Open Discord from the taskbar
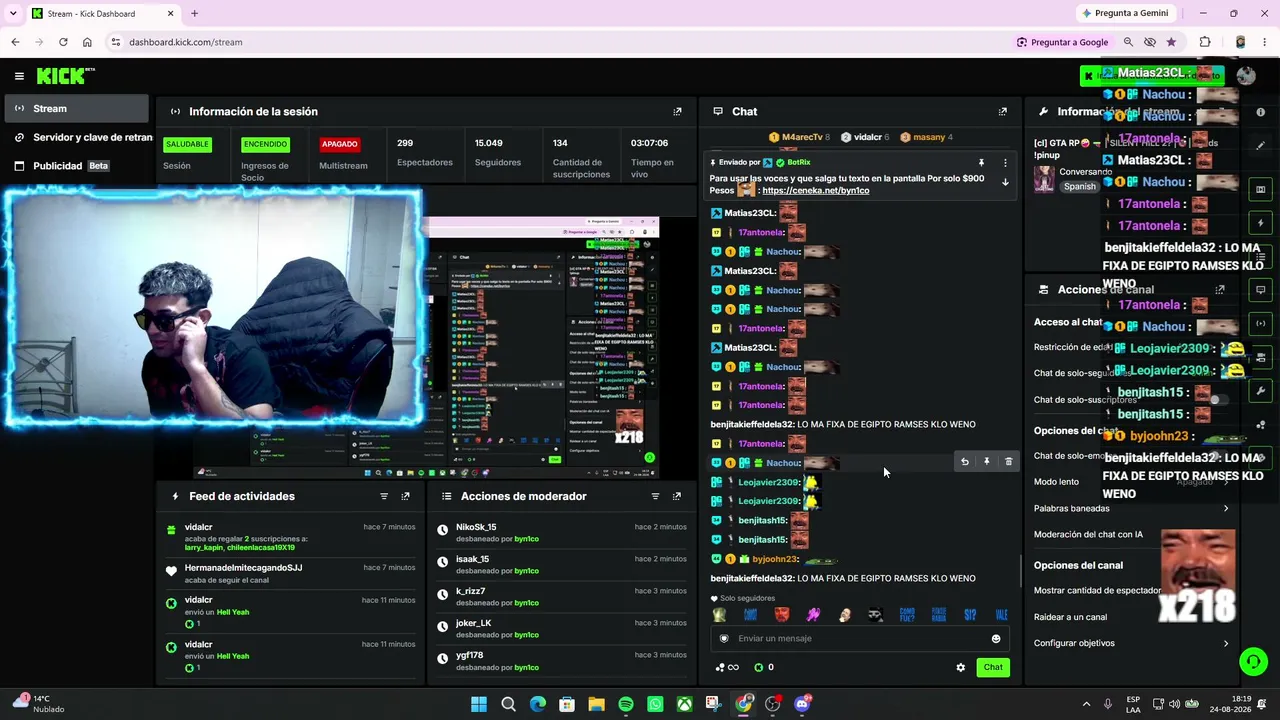The image size is (1280, 720). [x=802, y=704]
